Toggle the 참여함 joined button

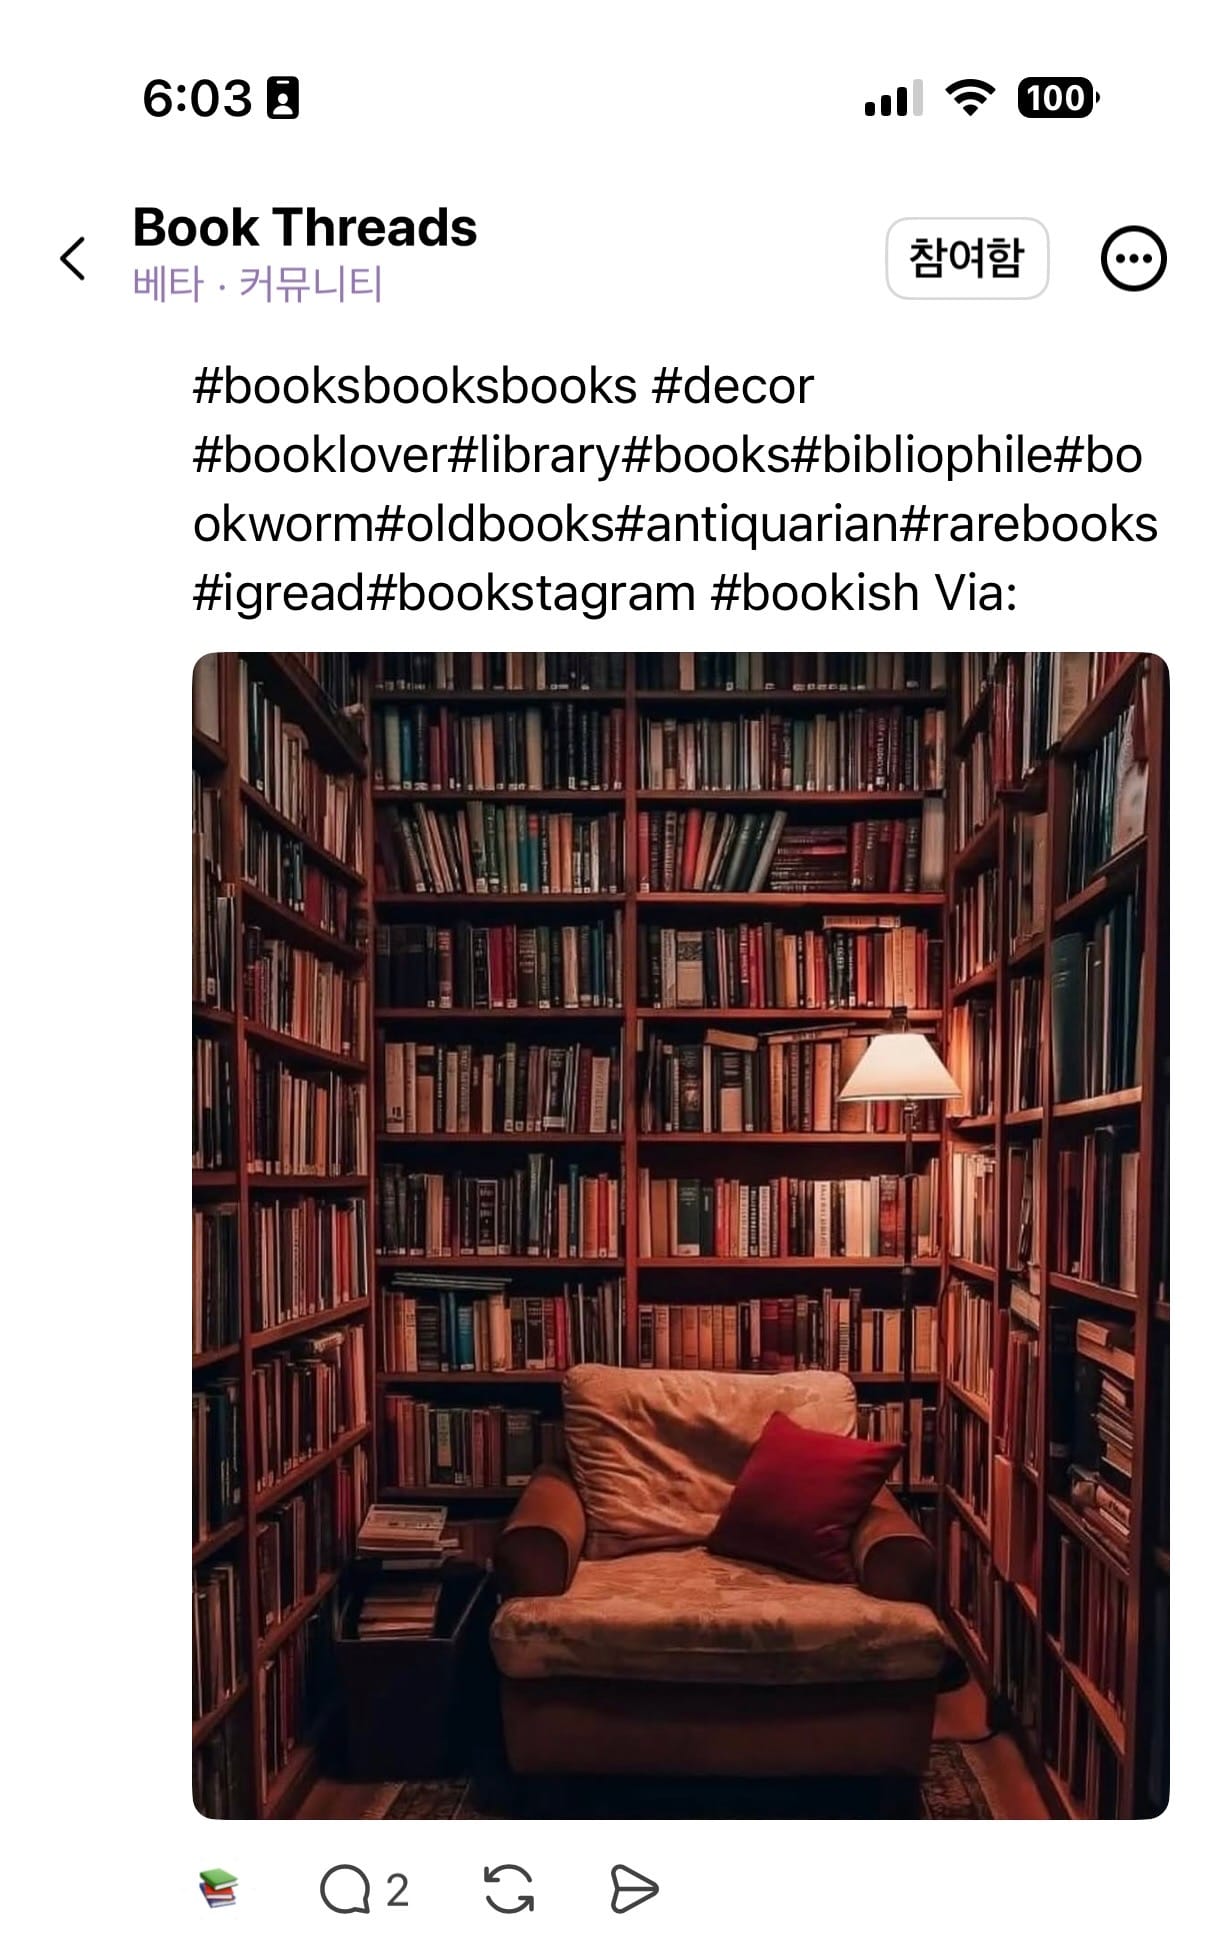click(966, 258)
